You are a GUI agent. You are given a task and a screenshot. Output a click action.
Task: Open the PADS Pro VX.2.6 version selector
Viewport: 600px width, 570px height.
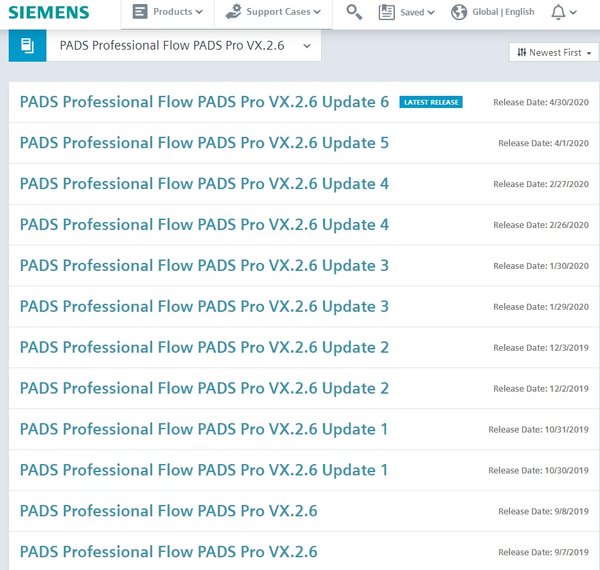coord(184,46)
